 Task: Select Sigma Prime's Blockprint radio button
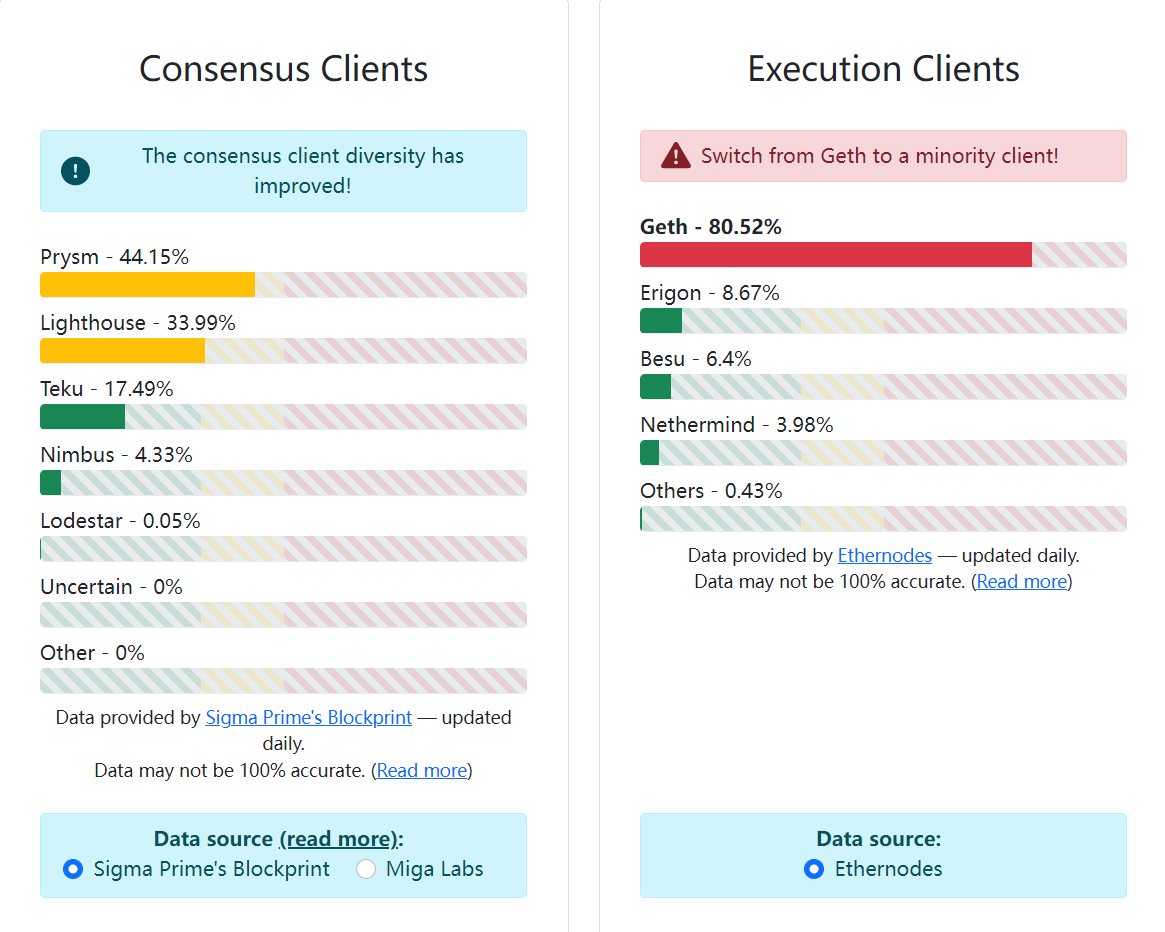point(73,869)
